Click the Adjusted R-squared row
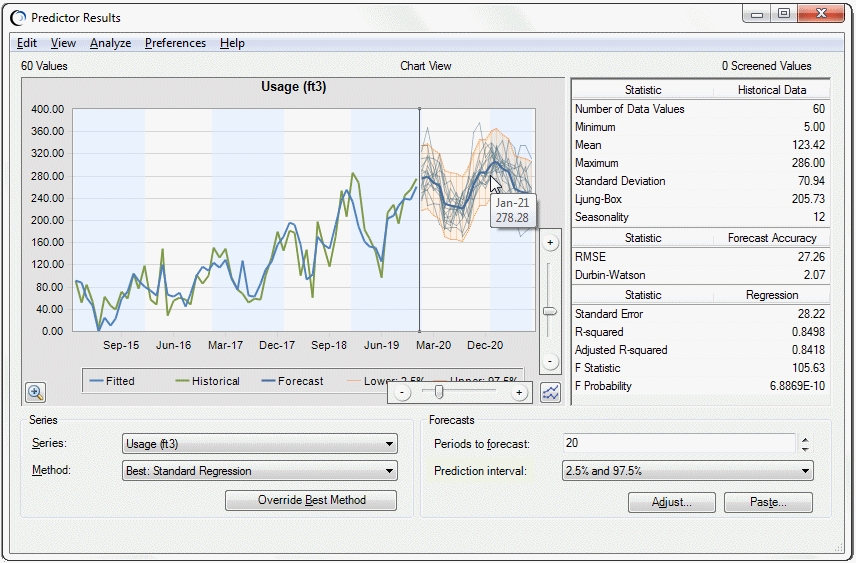Screen dimensions: 856x563 700,349
